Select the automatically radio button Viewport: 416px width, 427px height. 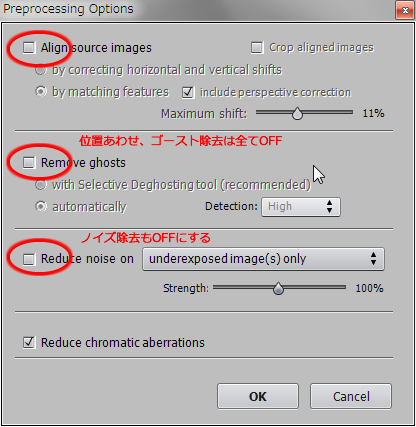pos(41,207)
